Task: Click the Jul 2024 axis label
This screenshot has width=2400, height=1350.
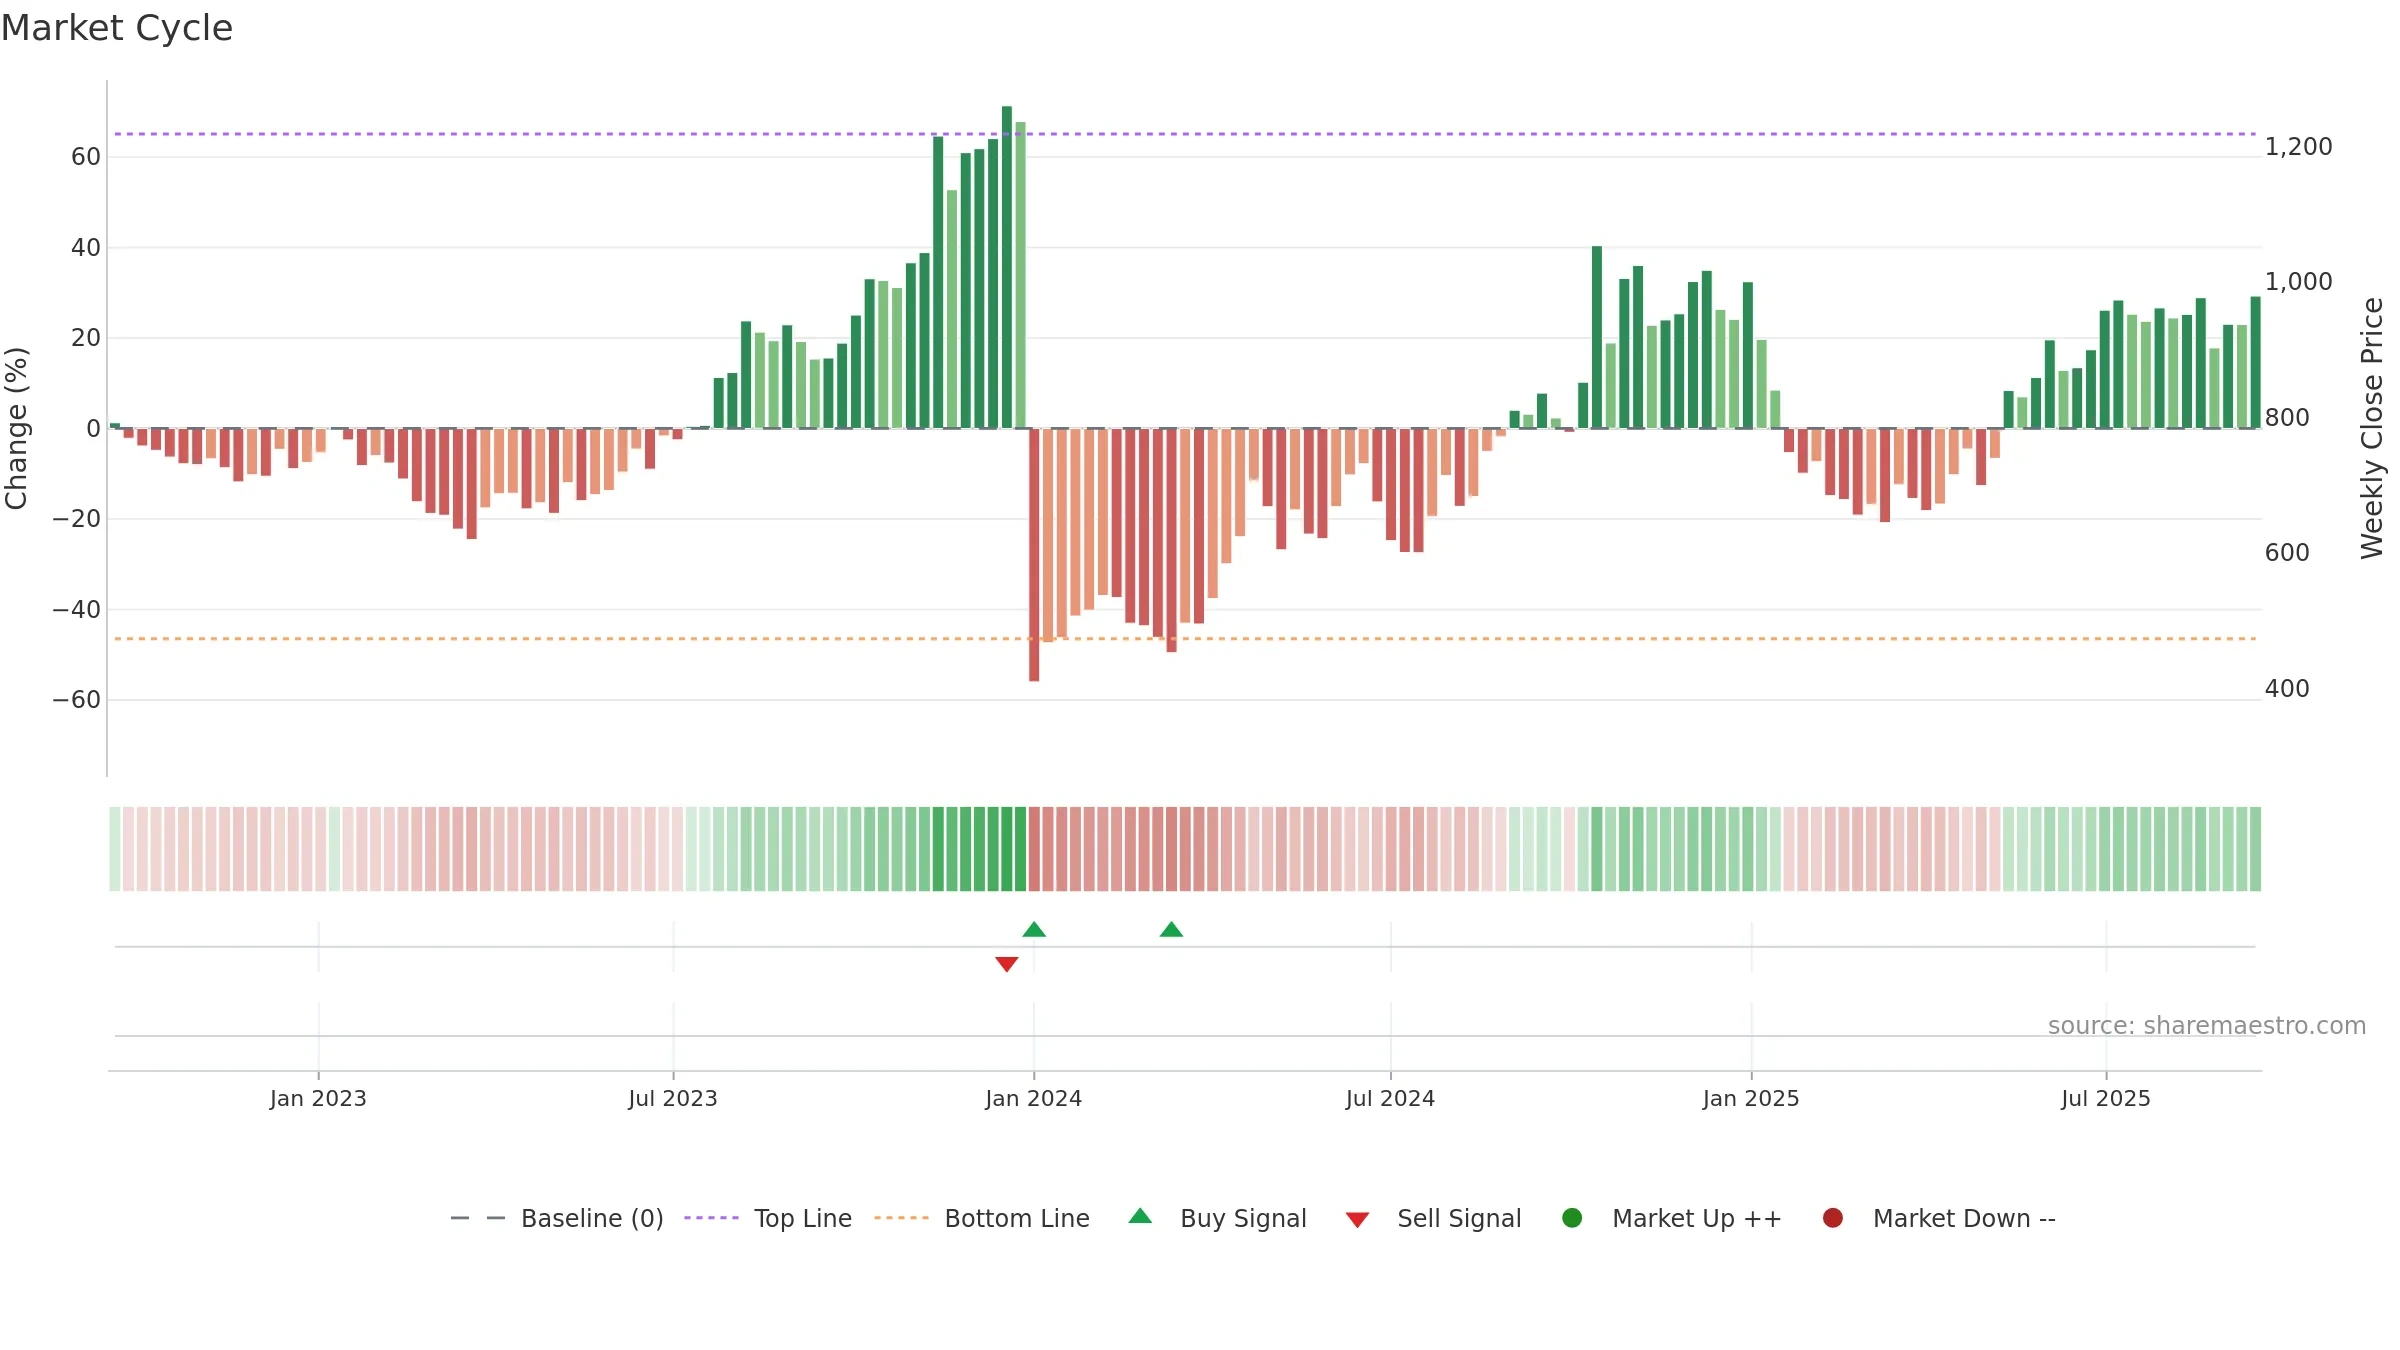Action: [1390, 1098]
